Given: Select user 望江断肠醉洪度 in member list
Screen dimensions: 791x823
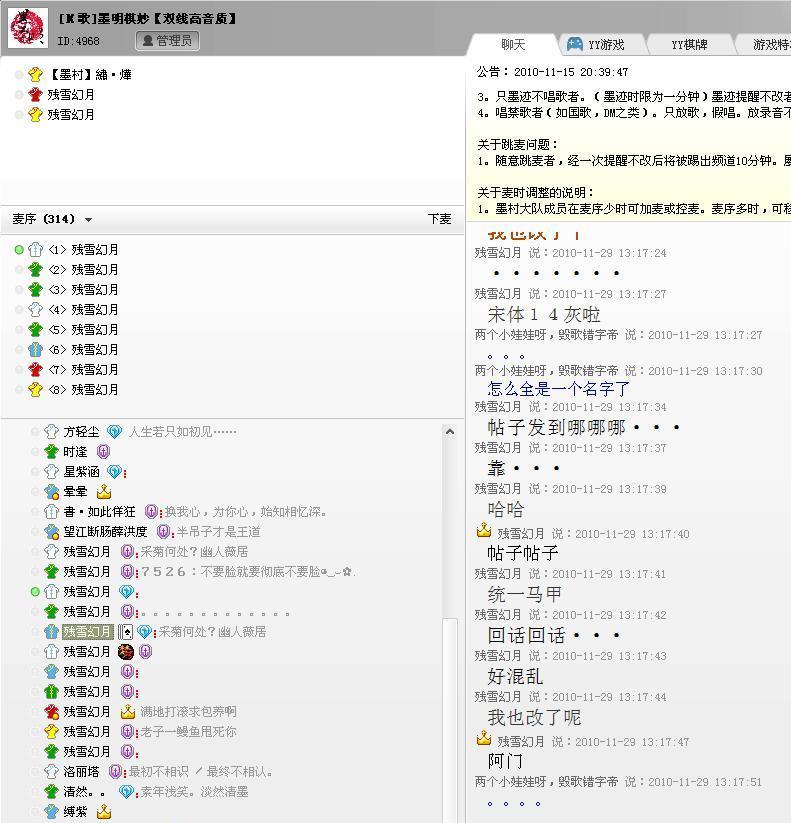Looking at the screenshot, I should coord(105,532).
